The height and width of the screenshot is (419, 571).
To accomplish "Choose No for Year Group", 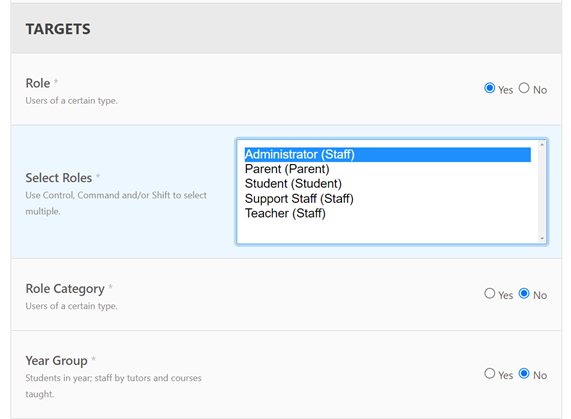I will click(x=524, y=373).
